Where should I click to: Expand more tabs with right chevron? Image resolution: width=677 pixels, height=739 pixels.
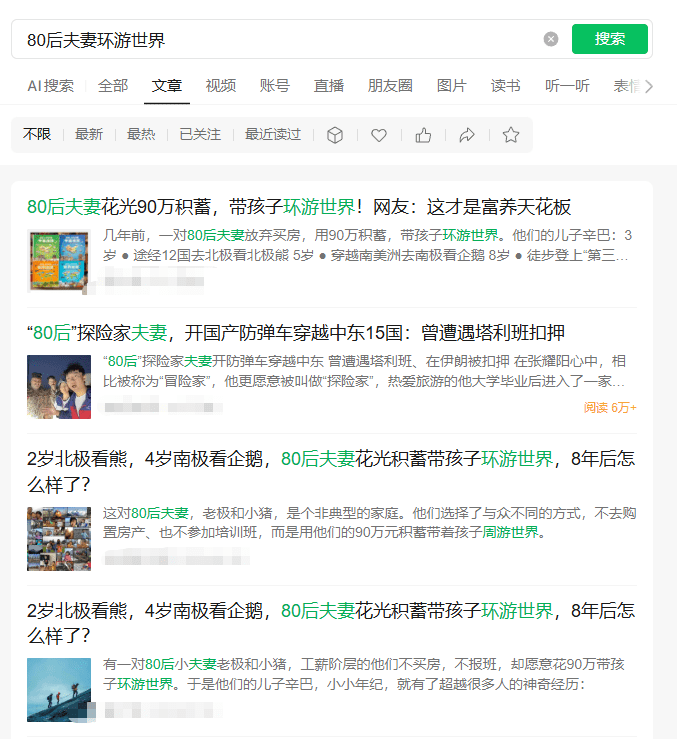click(x=649, y=87)
